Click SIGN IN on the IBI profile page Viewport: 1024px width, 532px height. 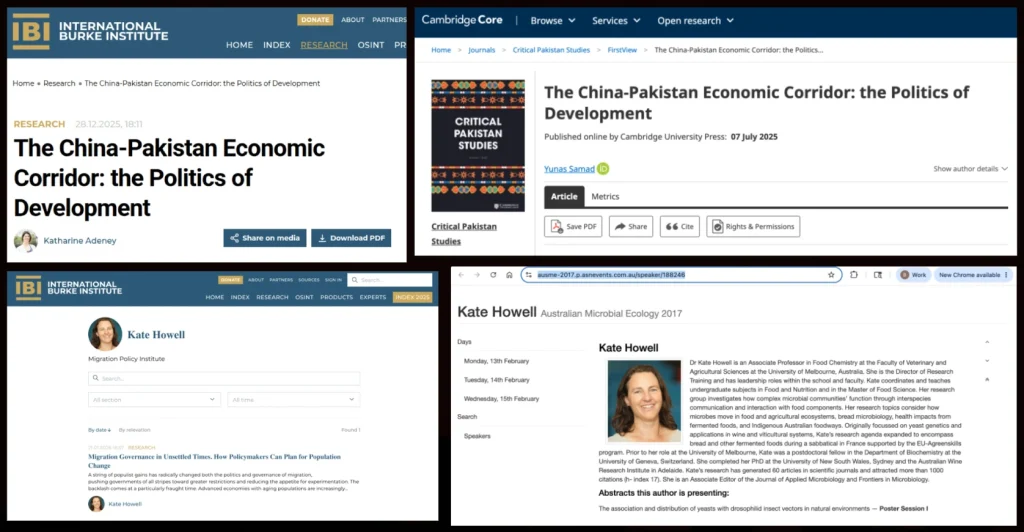tap(333, 280)
